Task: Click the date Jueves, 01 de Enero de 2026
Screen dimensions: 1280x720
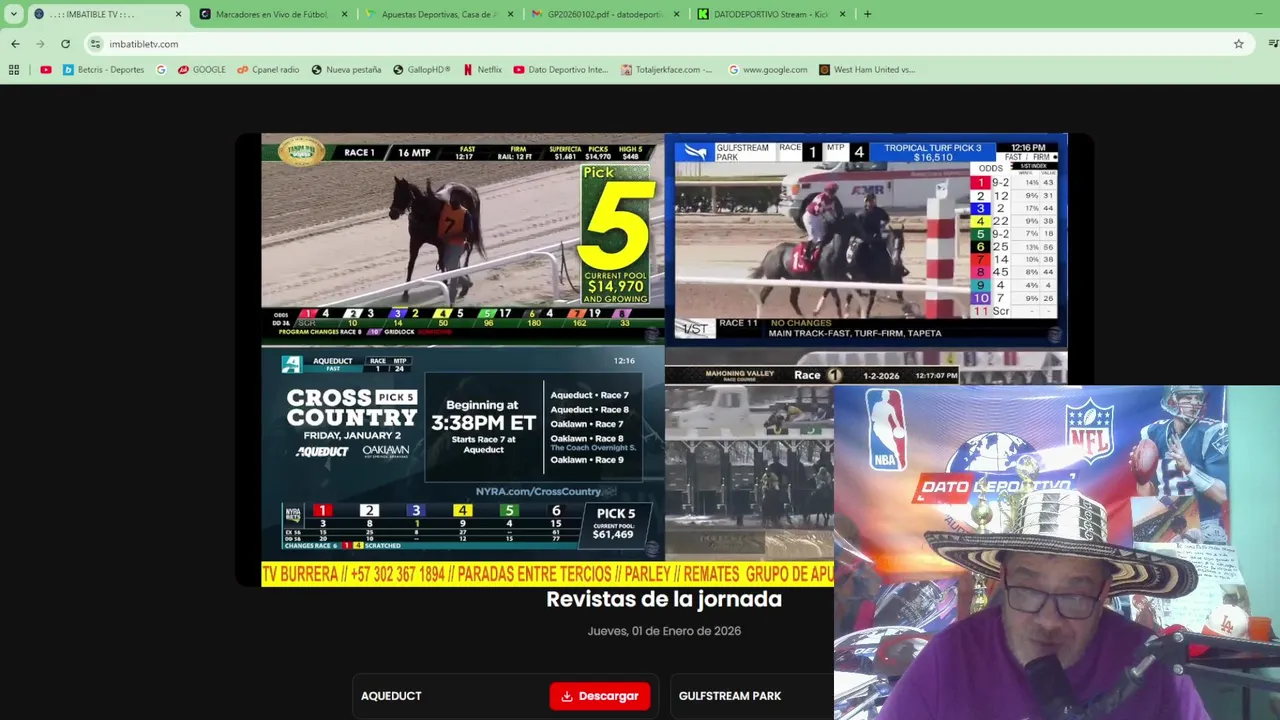Action: 664,631
